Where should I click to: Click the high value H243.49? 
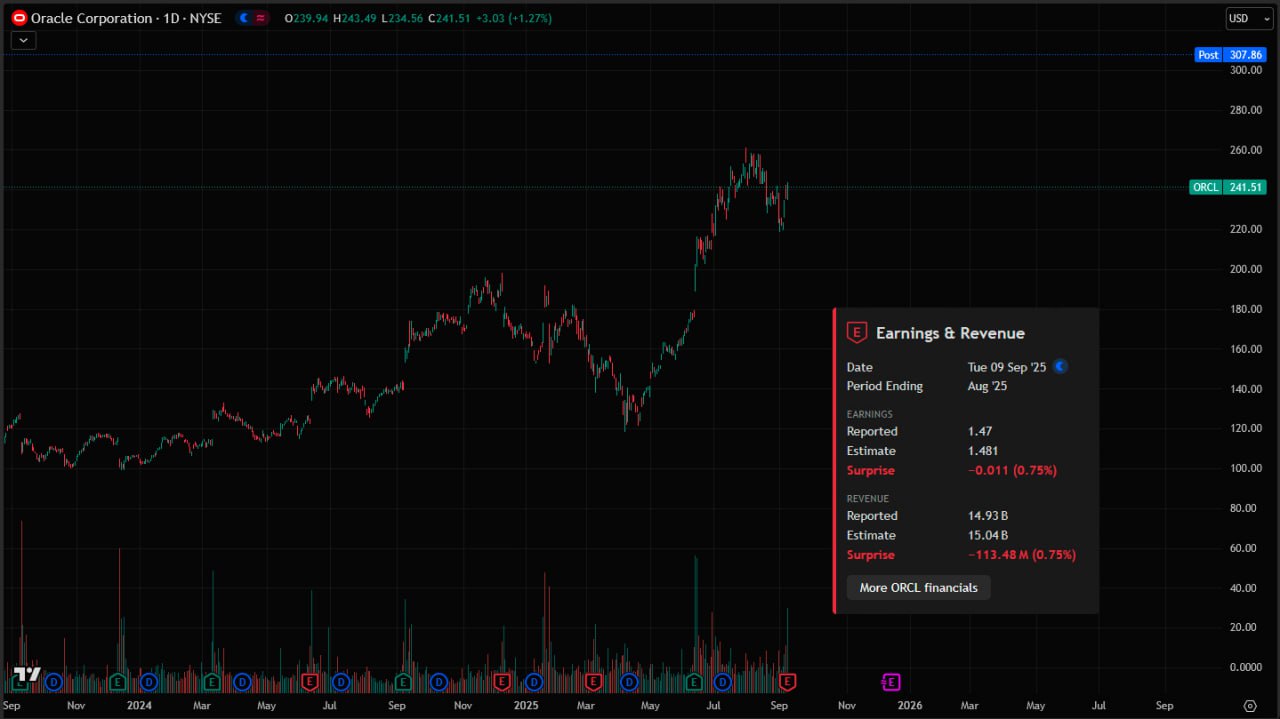[x=357, y=18]
